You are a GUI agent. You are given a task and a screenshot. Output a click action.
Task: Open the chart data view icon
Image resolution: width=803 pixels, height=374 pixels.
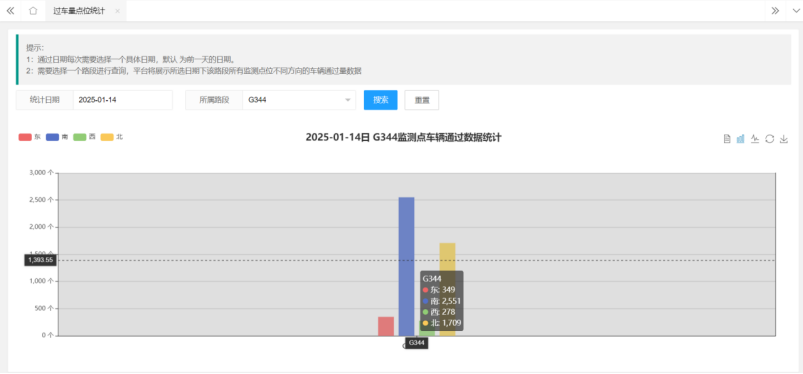point(727,139)
